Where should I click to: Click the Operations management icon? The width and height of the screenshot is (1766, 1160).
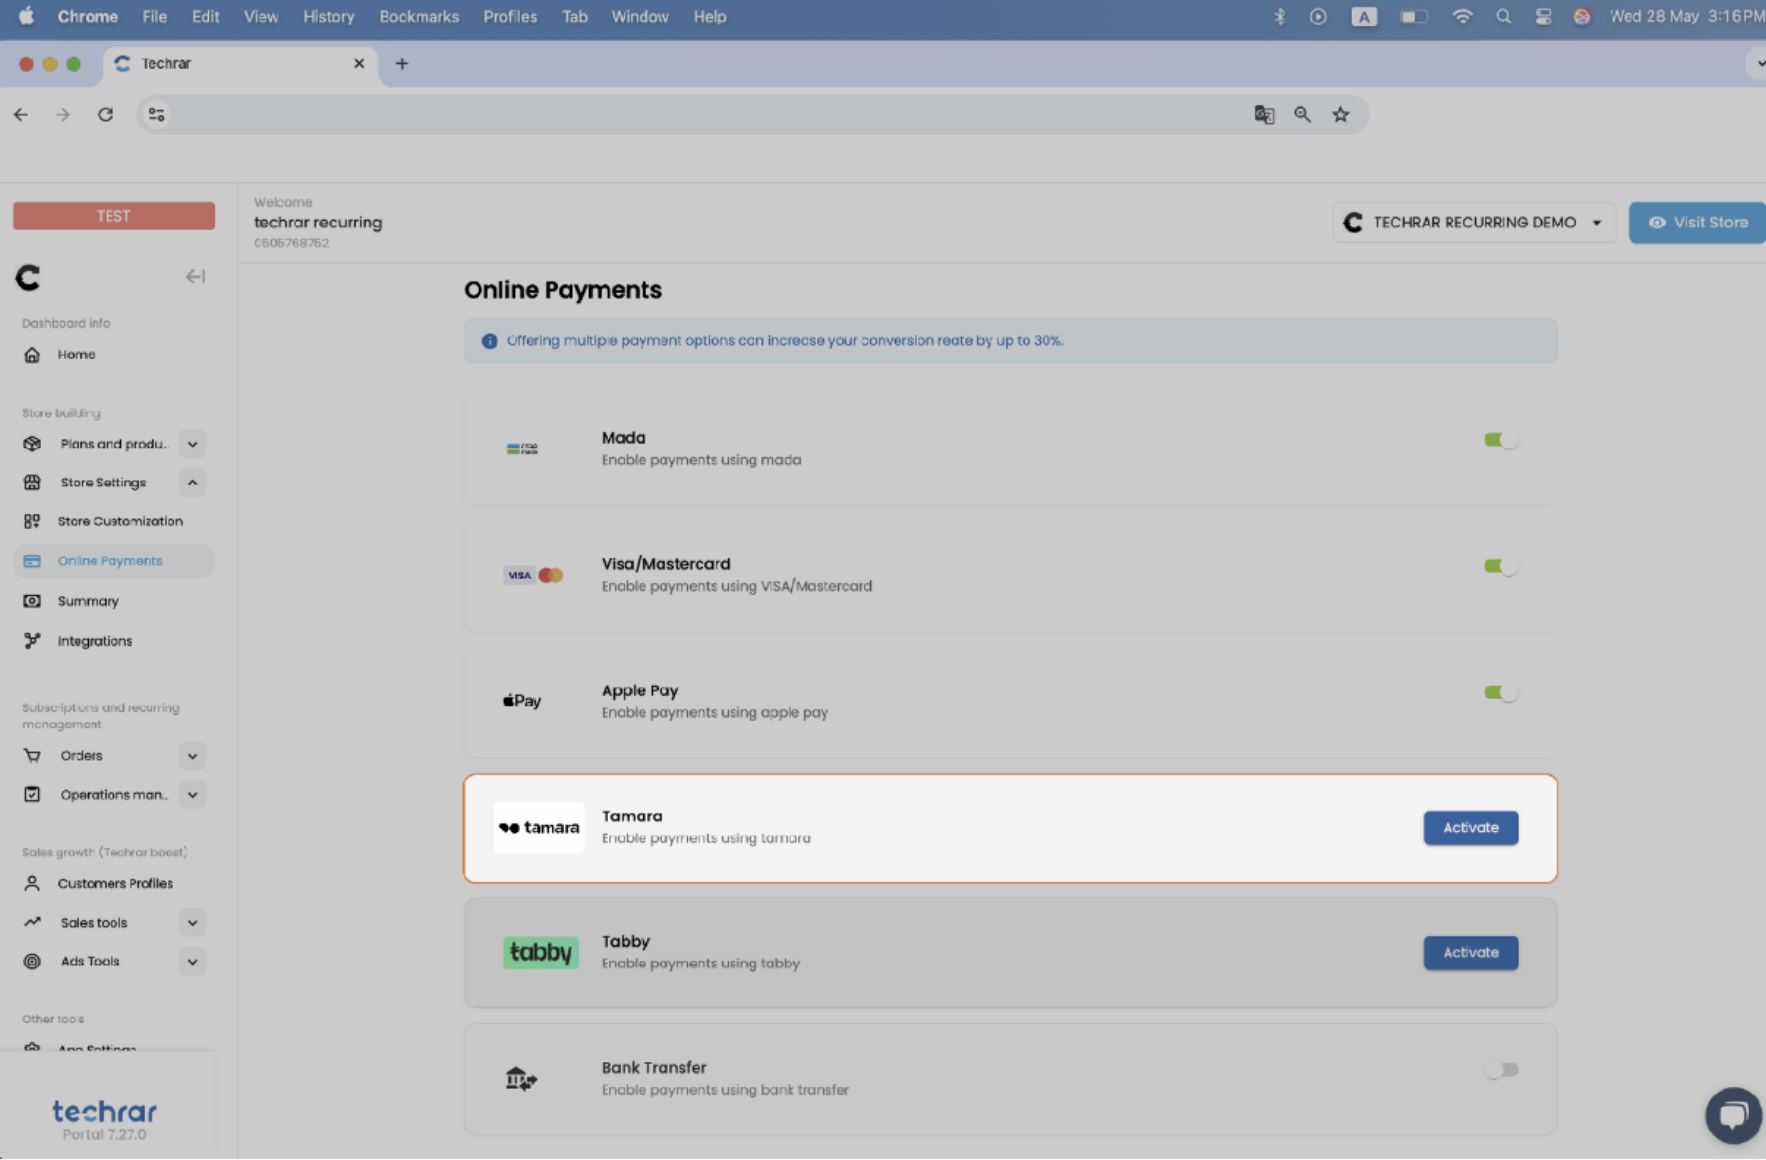32,795
